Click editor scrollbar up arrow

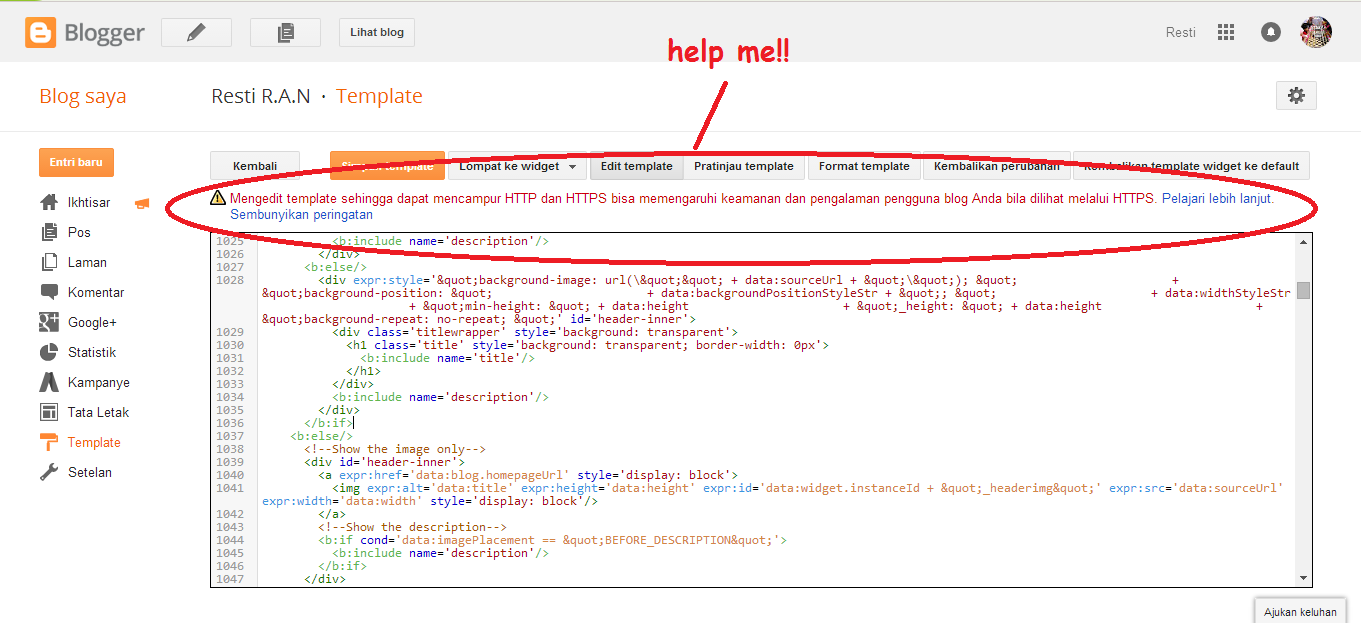point(1303,242)
